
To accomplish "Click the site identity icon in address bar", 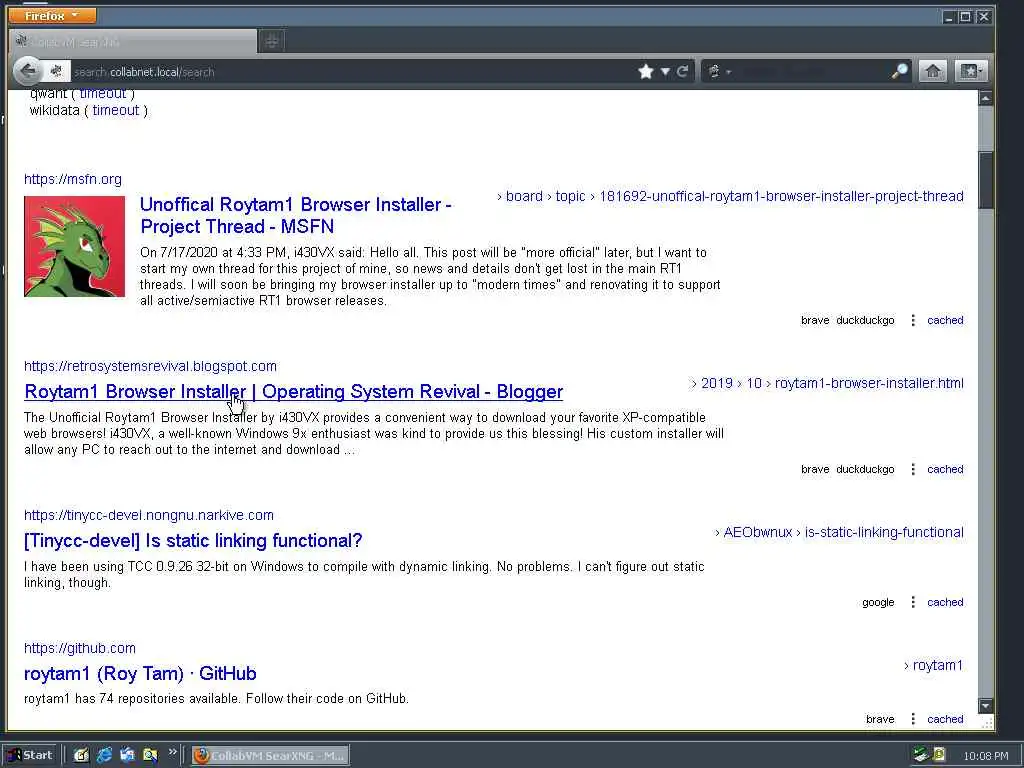I will pos(56,71).
